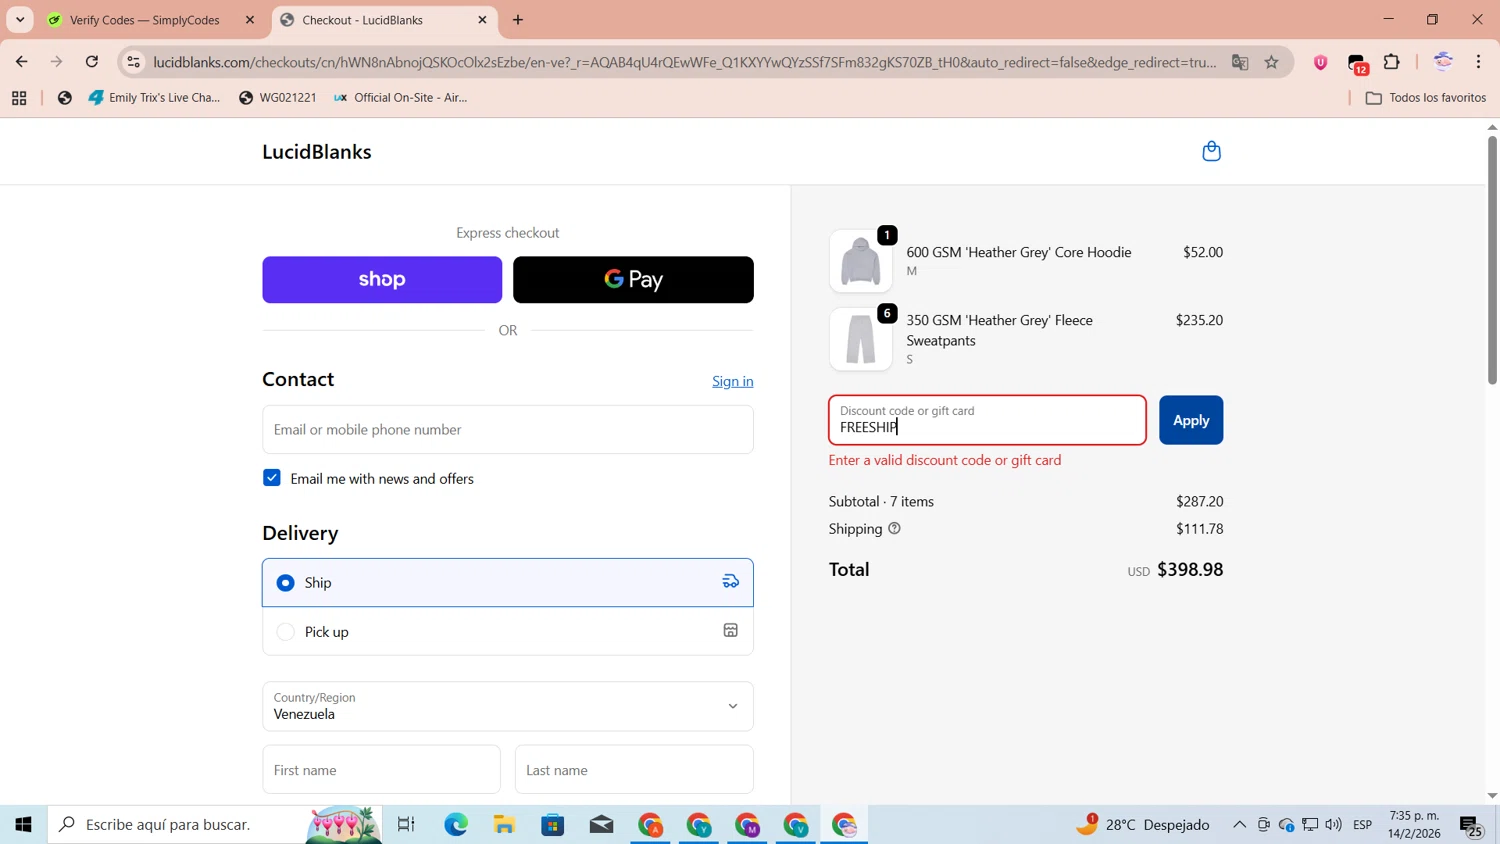
Task: Click the shipping info help icon
Action: pyautogui.click(x=894, y=528)
